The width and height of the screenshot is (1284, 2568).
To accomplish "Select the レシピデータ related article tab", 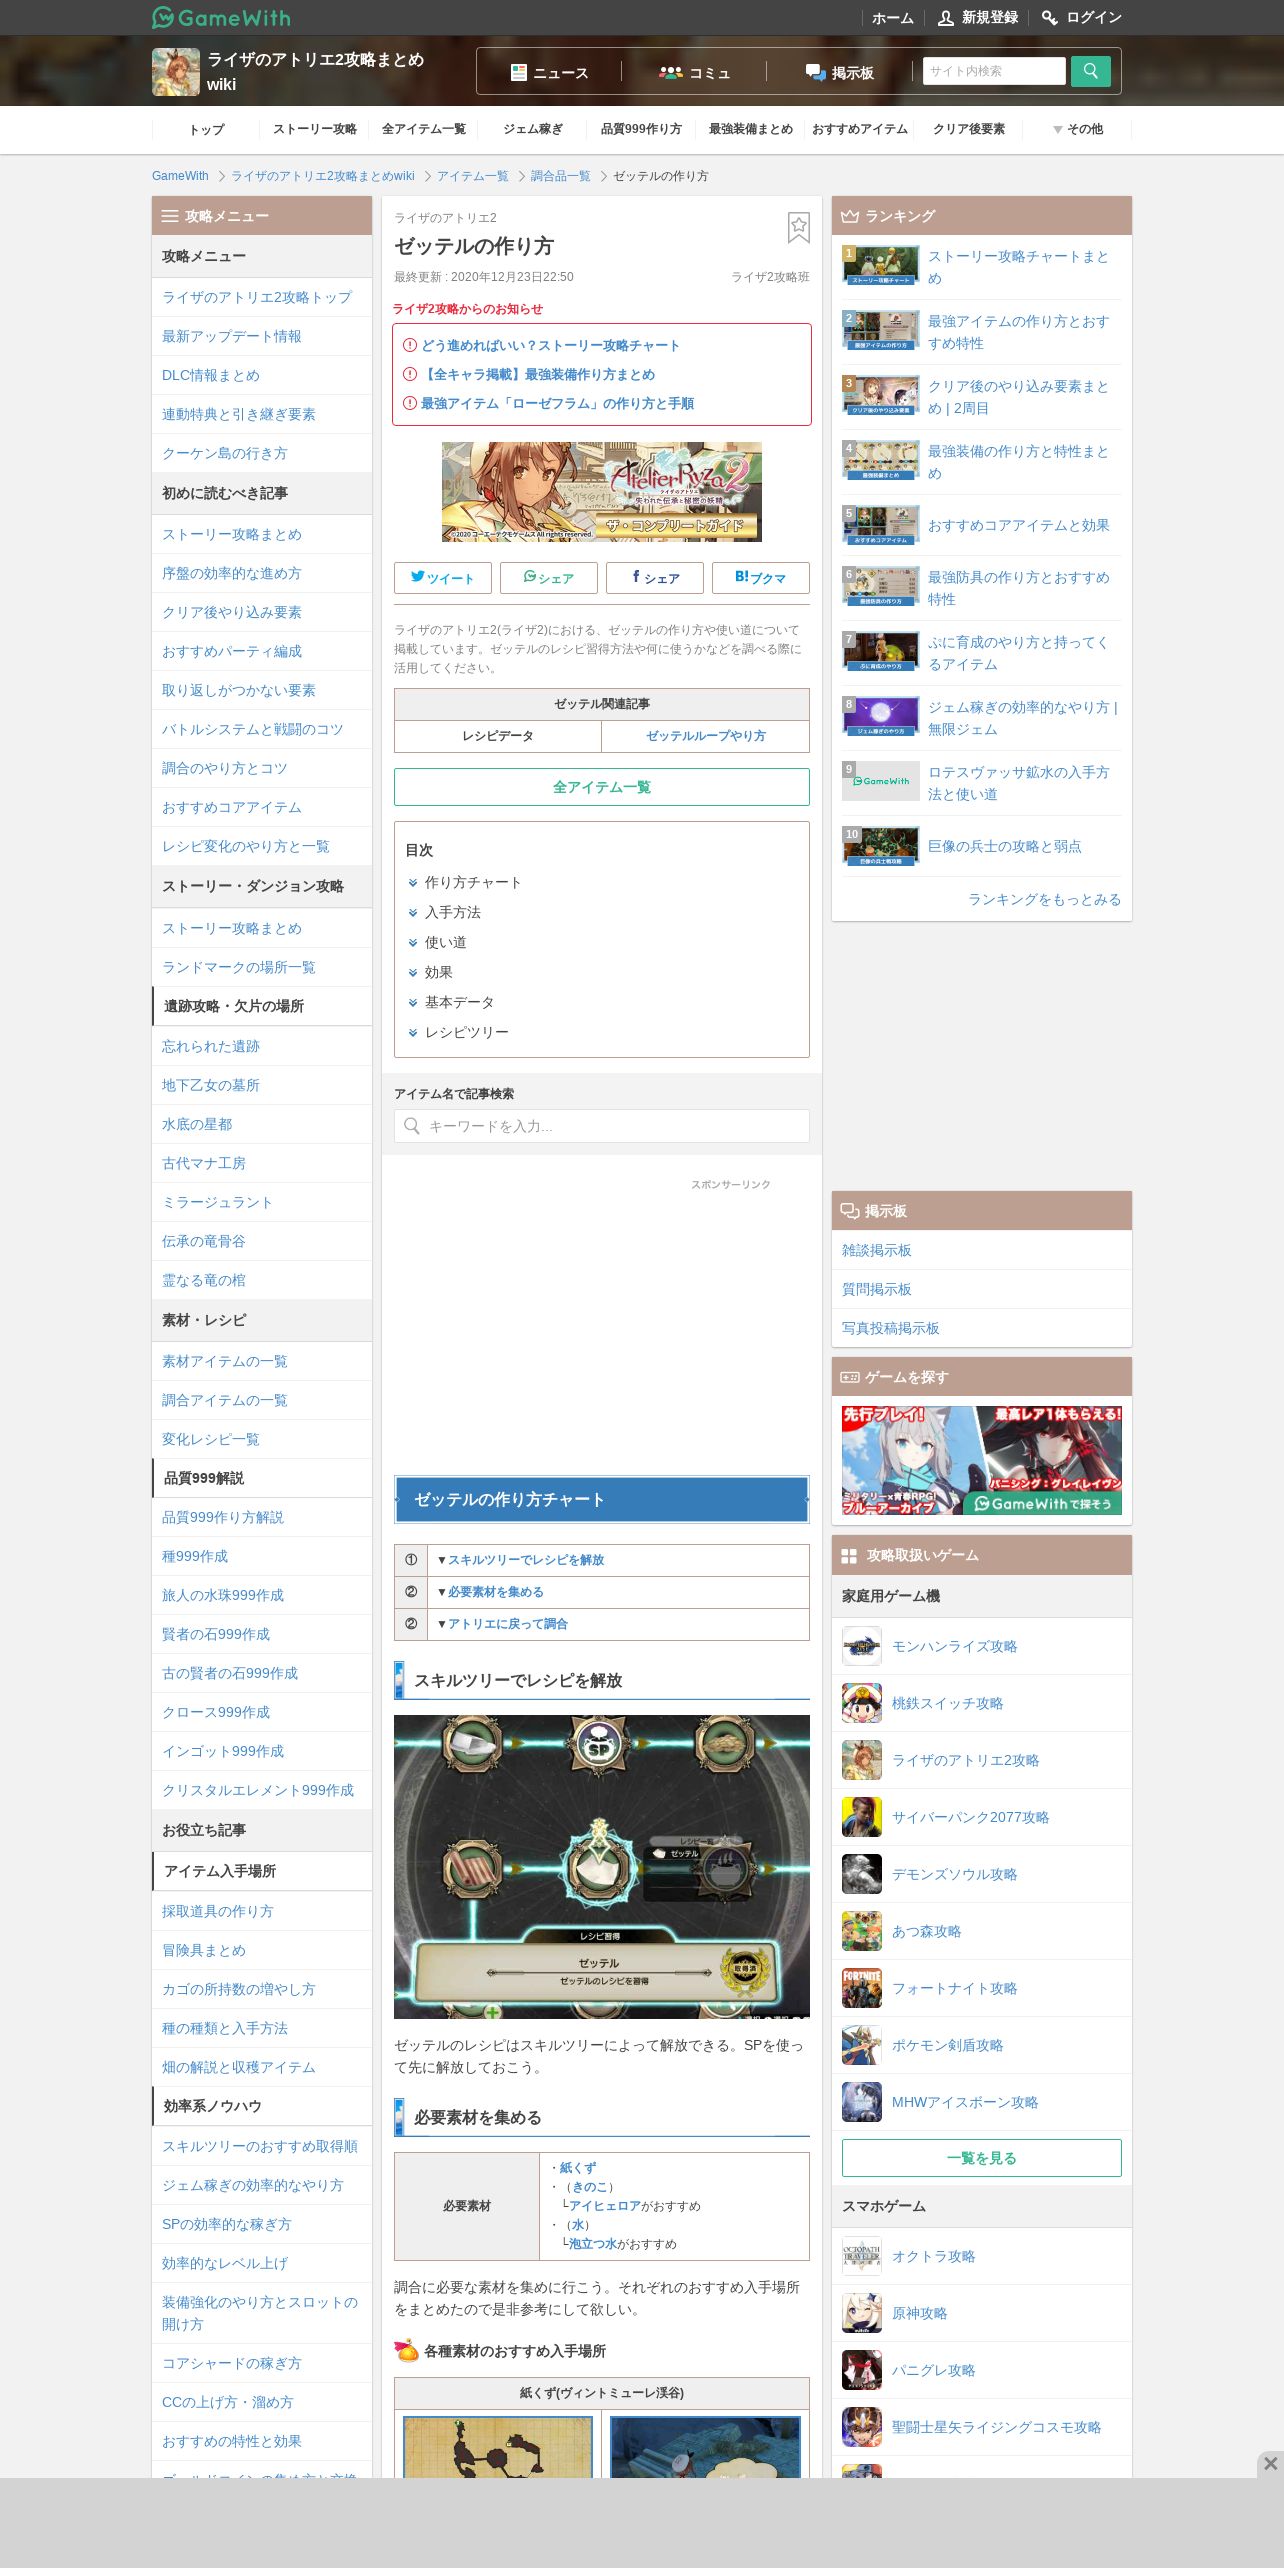I will click(x=498, y=736).
